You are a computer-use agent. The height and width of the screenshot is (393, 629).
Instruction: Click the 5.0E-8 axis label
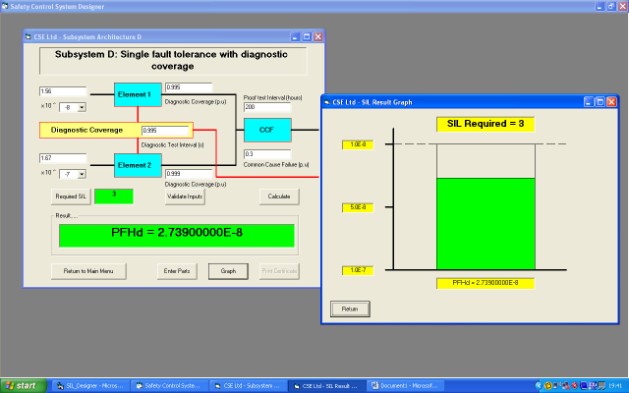point(358,207)
